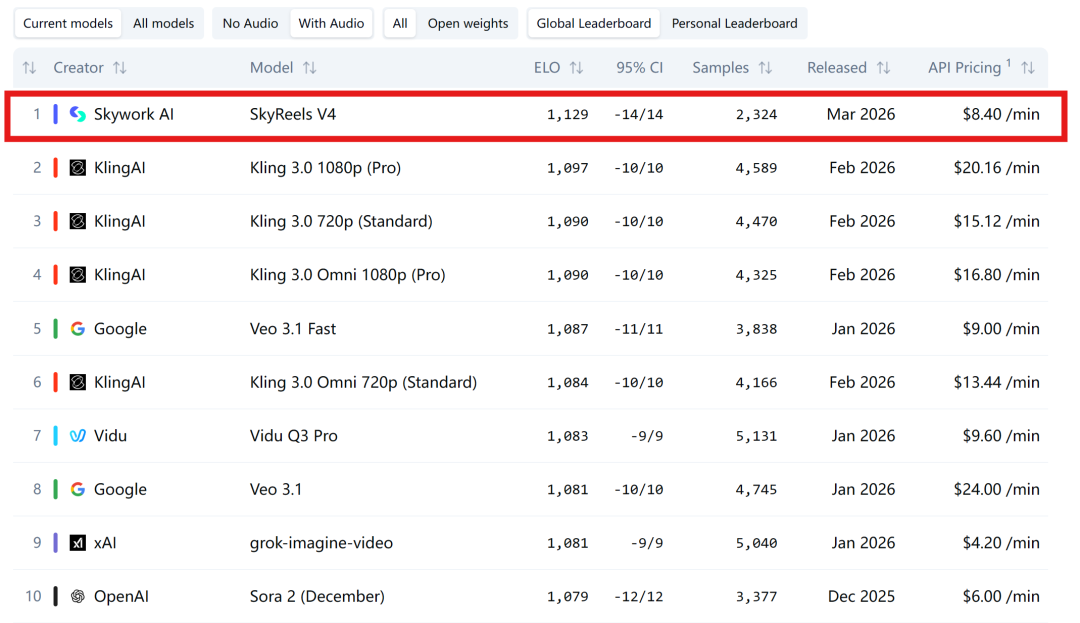Click sort arrows next to API Pricing
This screenshot has width=1080, height=623.
pyautogui.click(x=1027, y=68)
